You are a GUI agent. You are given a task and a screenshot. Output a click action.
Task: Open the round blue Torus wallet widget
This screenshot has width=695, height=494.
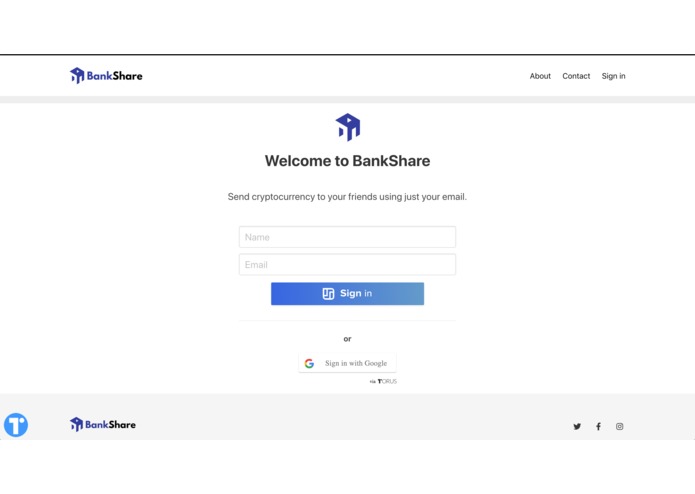(16, 425)
